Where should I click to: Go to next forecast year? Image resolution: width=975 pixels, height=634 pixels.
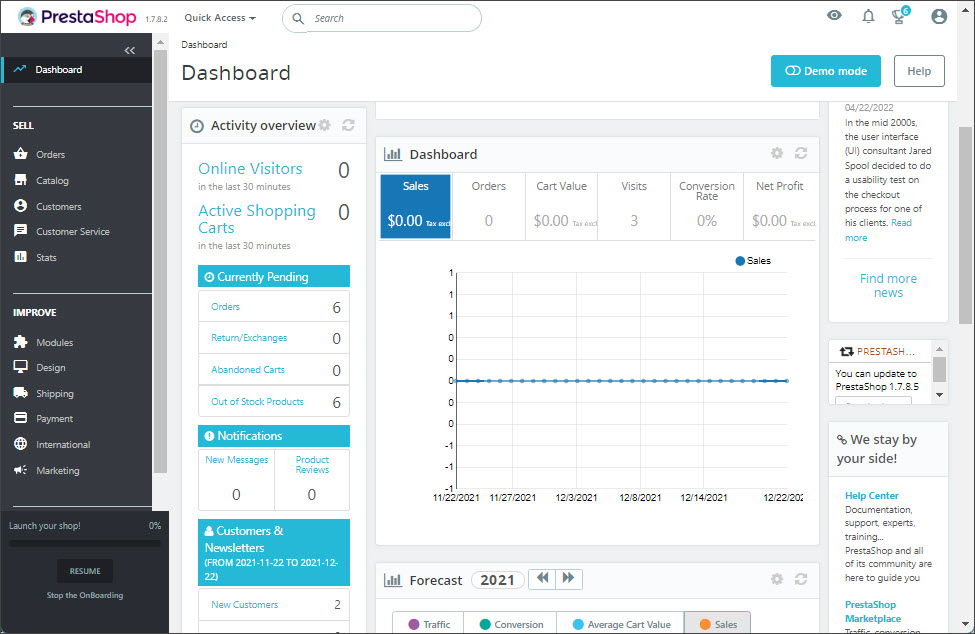point(568,579)
